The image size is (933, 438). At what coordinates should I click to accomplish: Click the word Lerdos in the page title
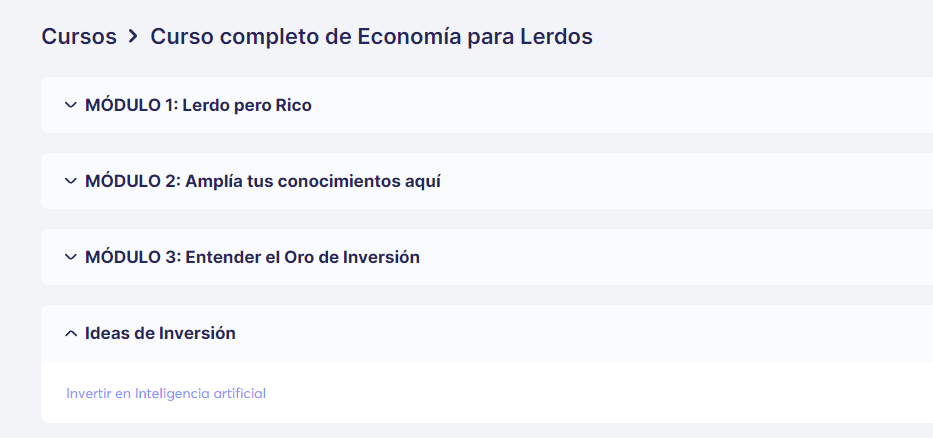point(556,37)
